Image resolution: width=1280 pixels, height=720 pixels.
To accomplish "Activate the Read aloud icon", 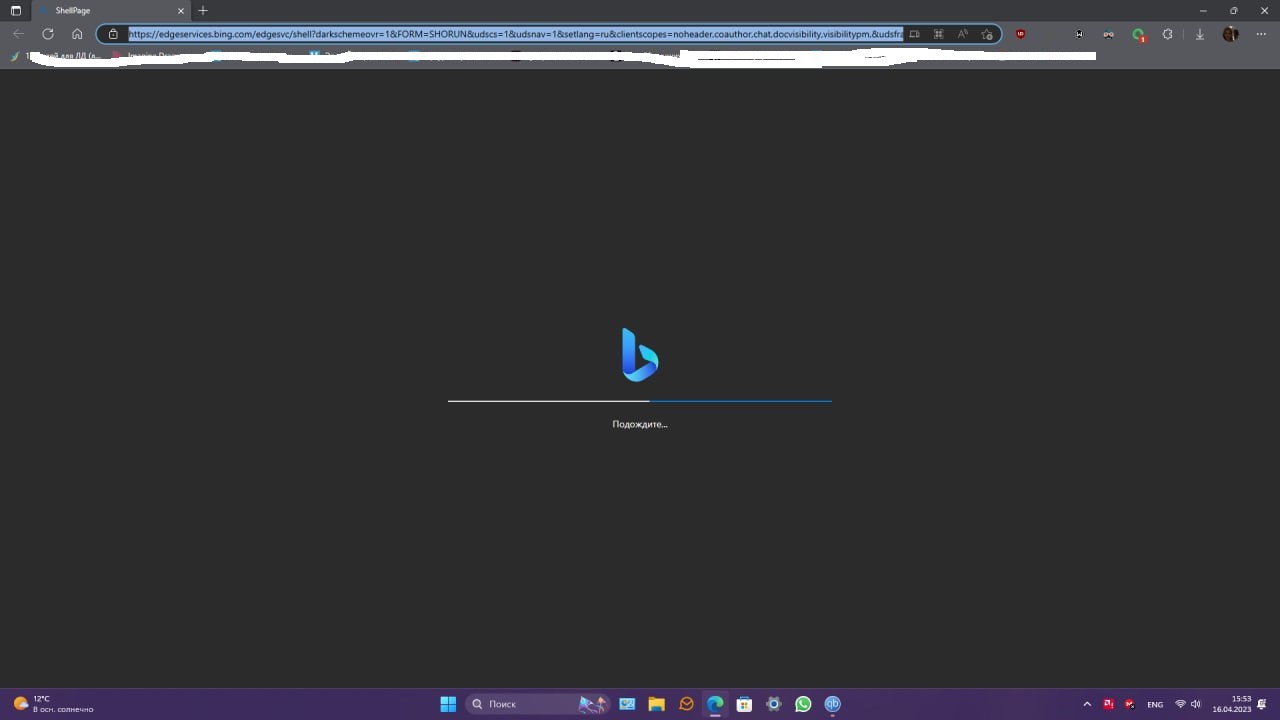I will pyautogui.click(x=962, y=34).
